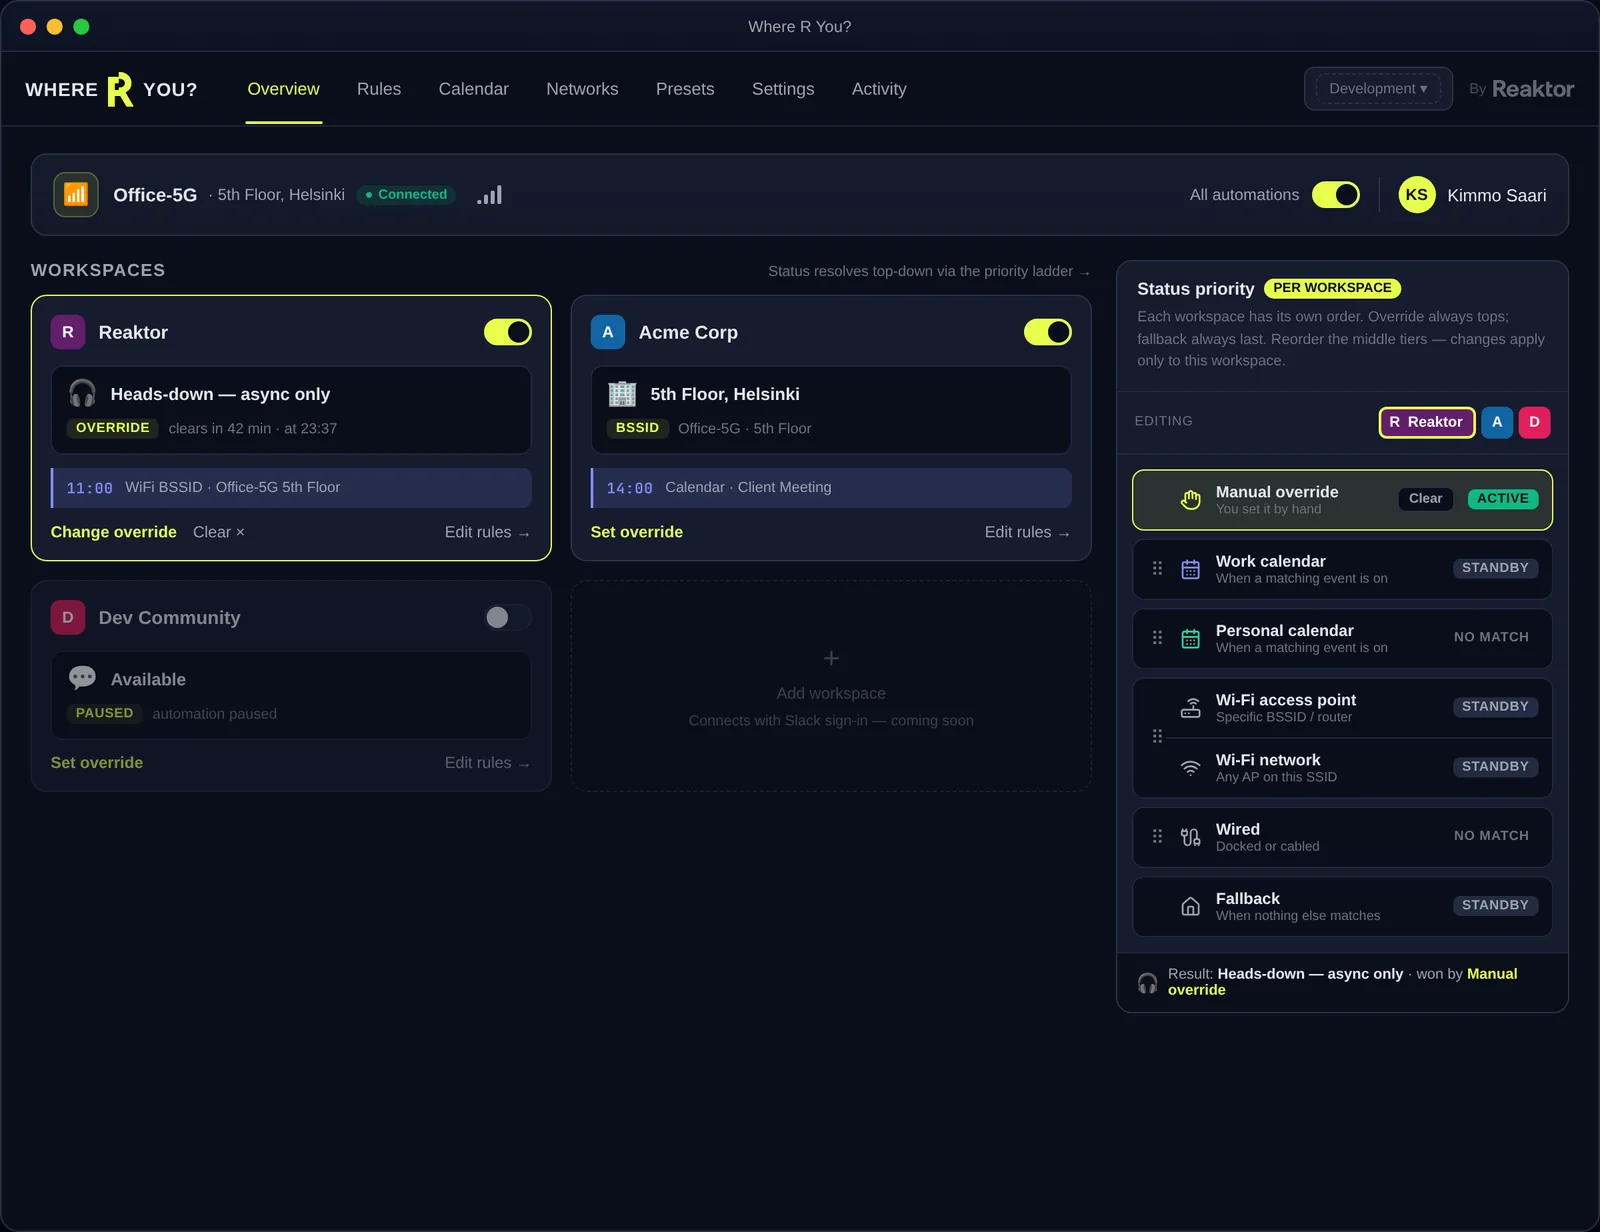The height and width of the screenshot is (1232, 1600).
Task: Grab the Work calendar drag handle
Action: [1157, 568]
